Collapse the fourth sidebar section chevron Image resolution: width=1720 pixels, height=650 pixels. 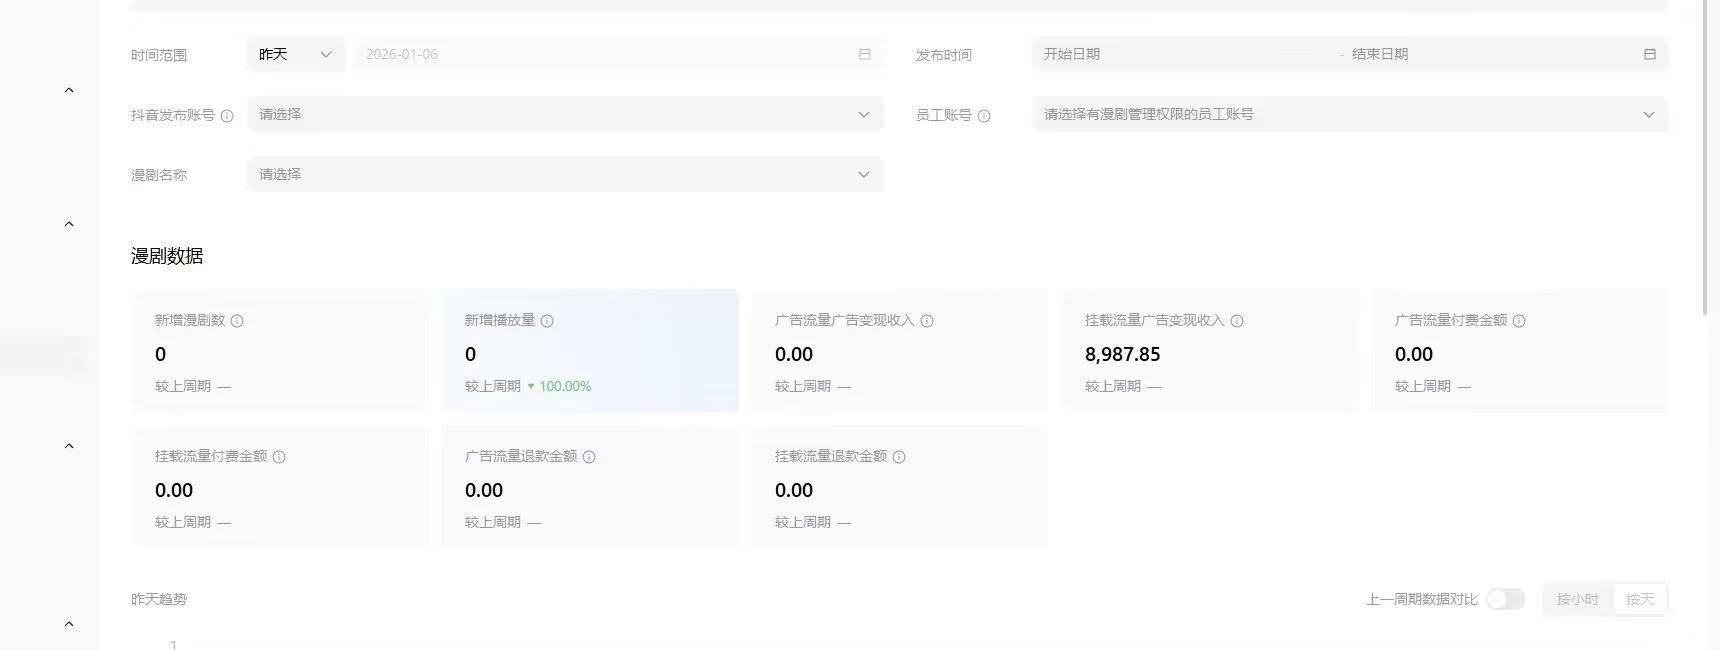pyautogui.click(x=69, y=624)
